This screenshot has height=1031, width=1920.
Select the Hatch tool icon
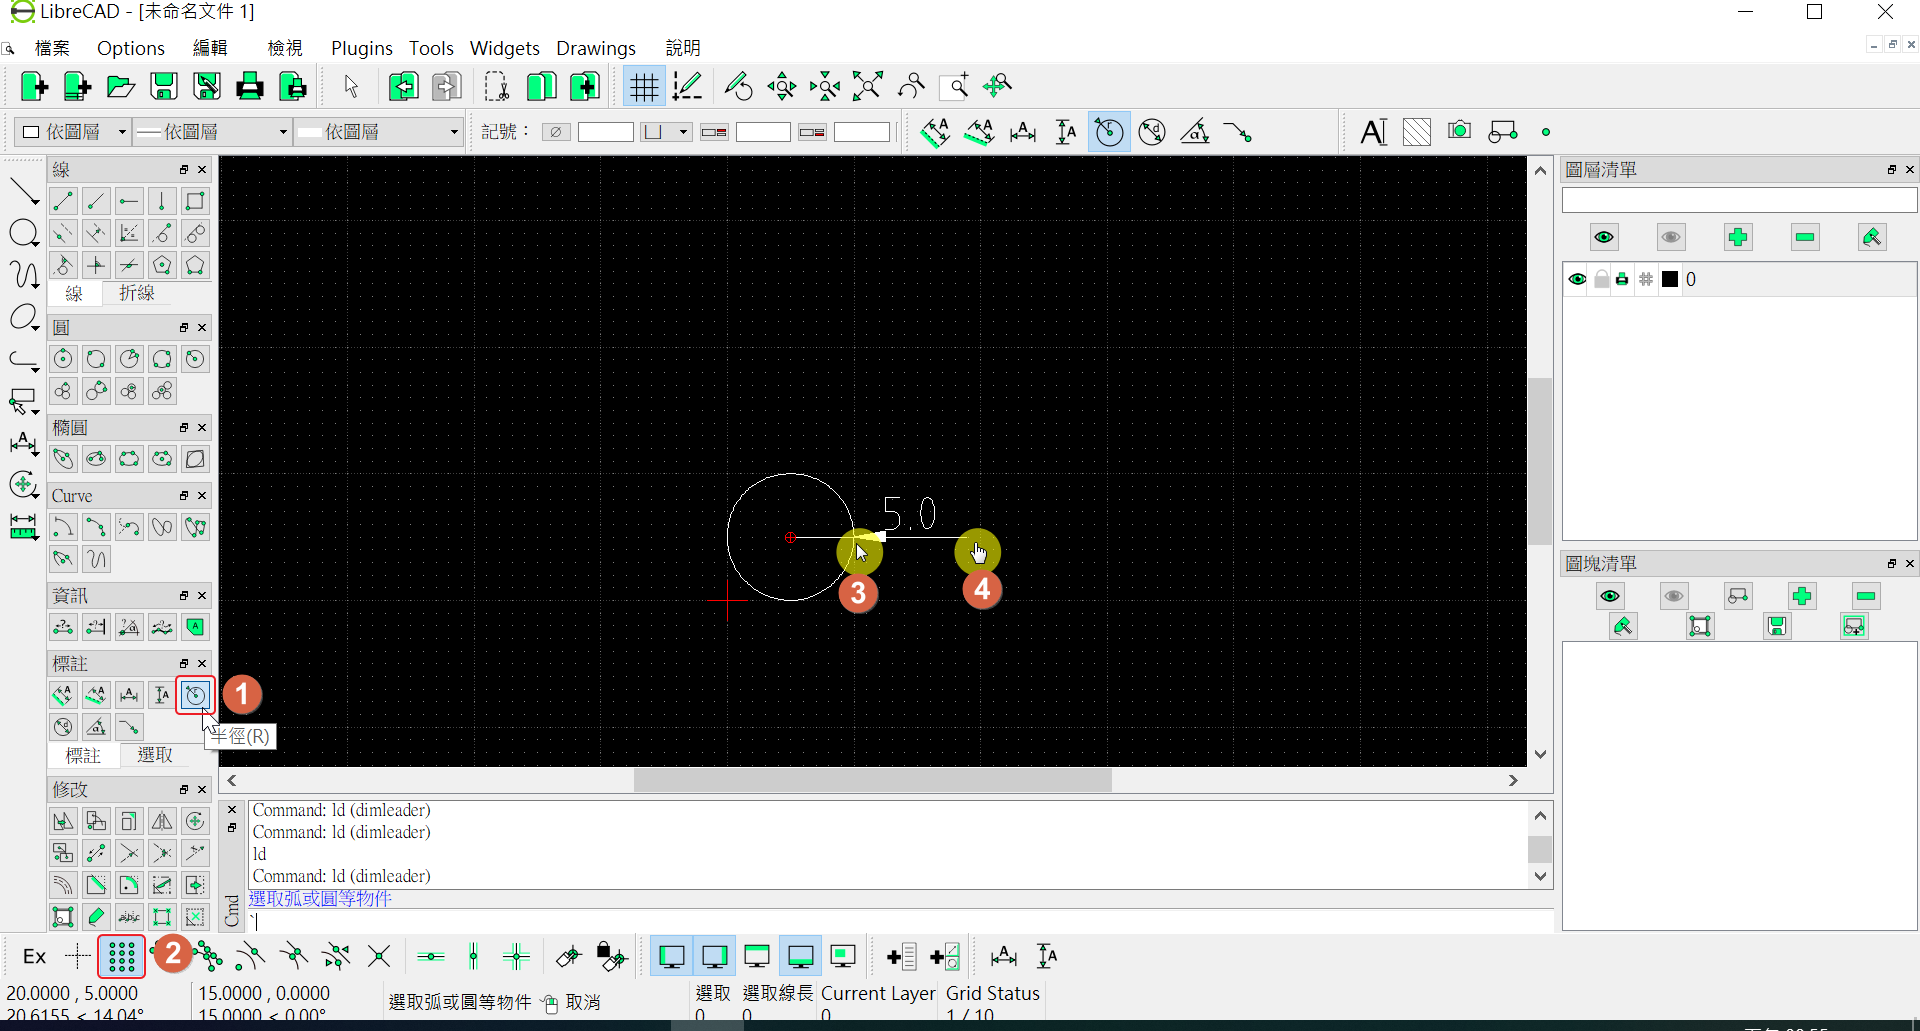pyautogui.click(x=1416, y=132)
